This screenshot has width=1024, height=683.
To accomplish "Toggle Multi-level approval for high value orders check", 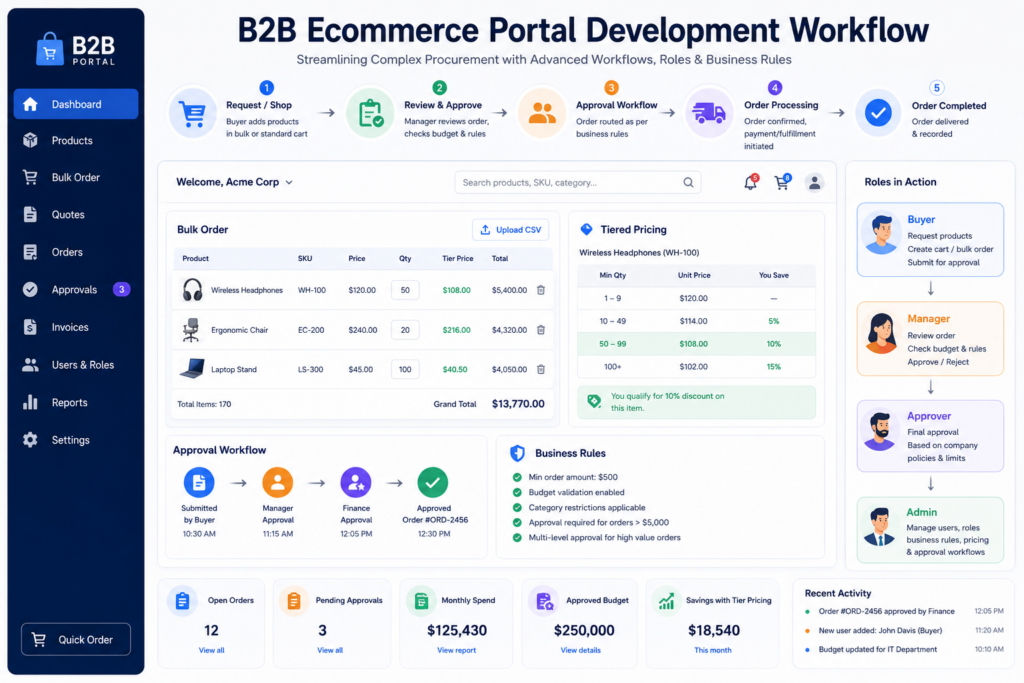I will coord(517,537).
